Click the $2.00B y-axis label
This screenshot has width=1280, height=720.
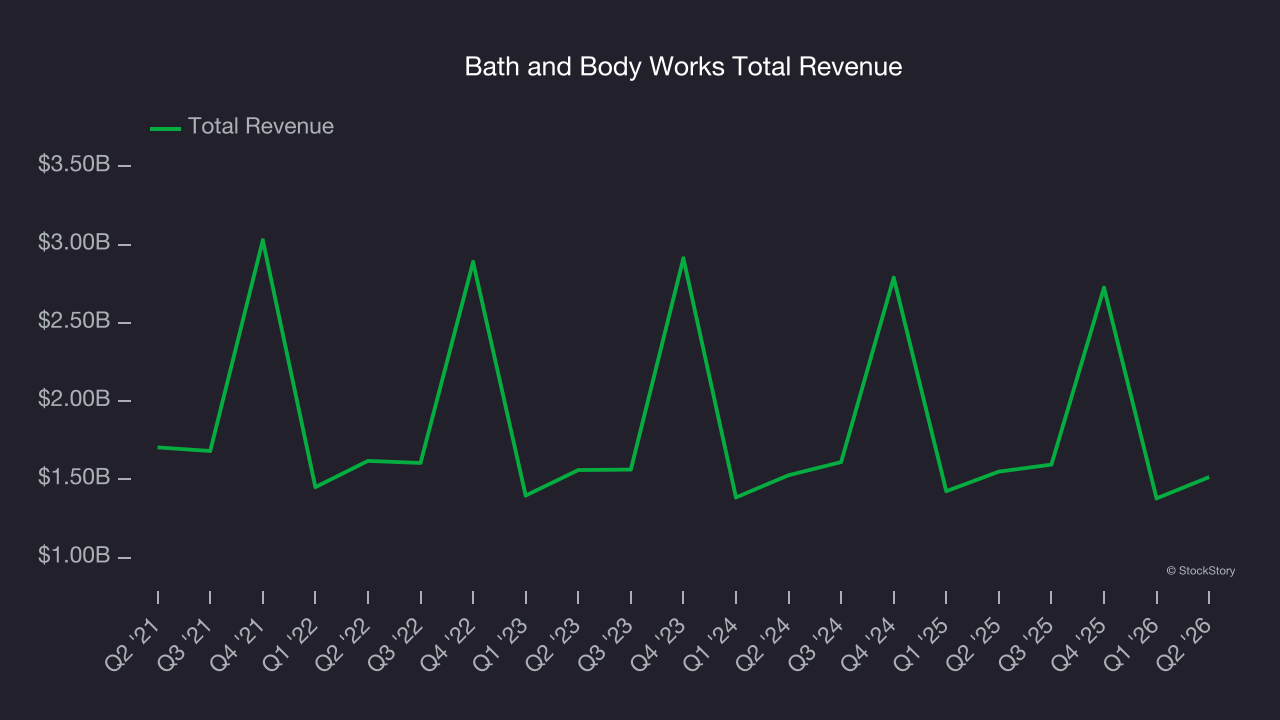tap(74, 400)
